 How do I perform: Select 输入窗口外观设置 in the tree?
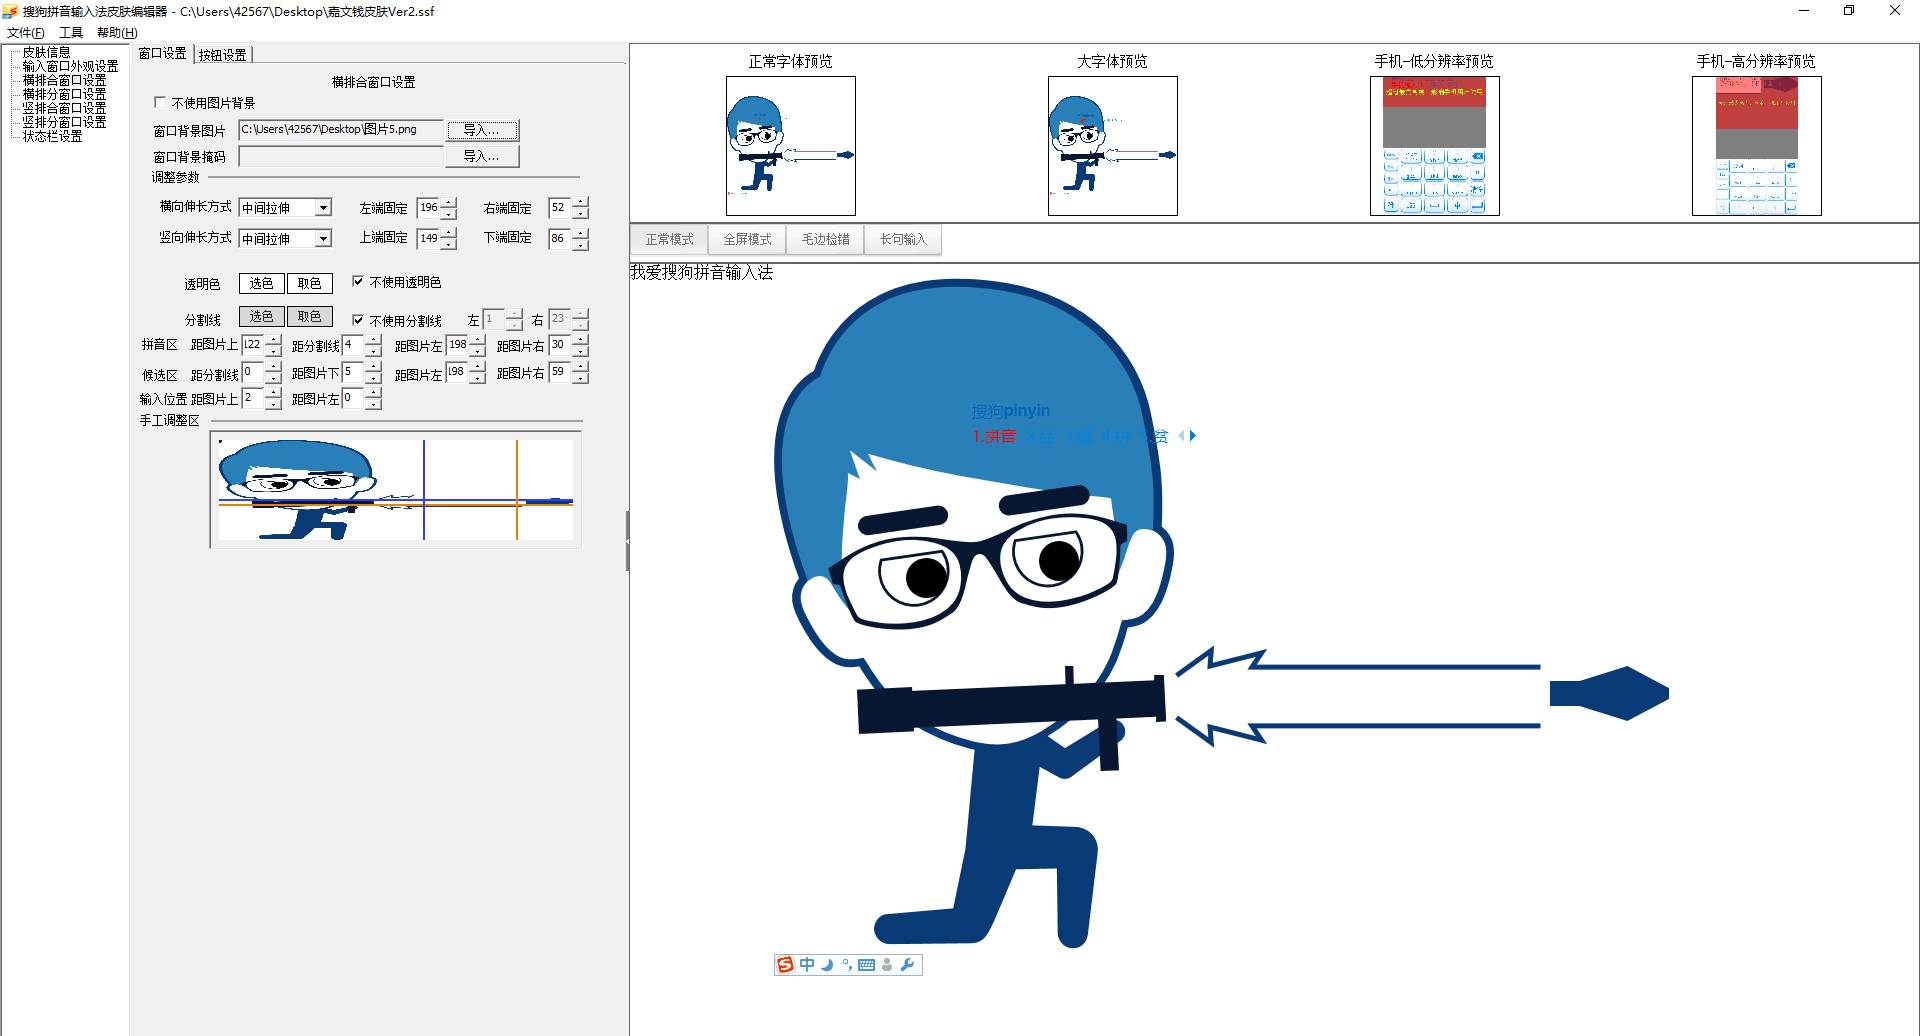click(x=70, y=66)
